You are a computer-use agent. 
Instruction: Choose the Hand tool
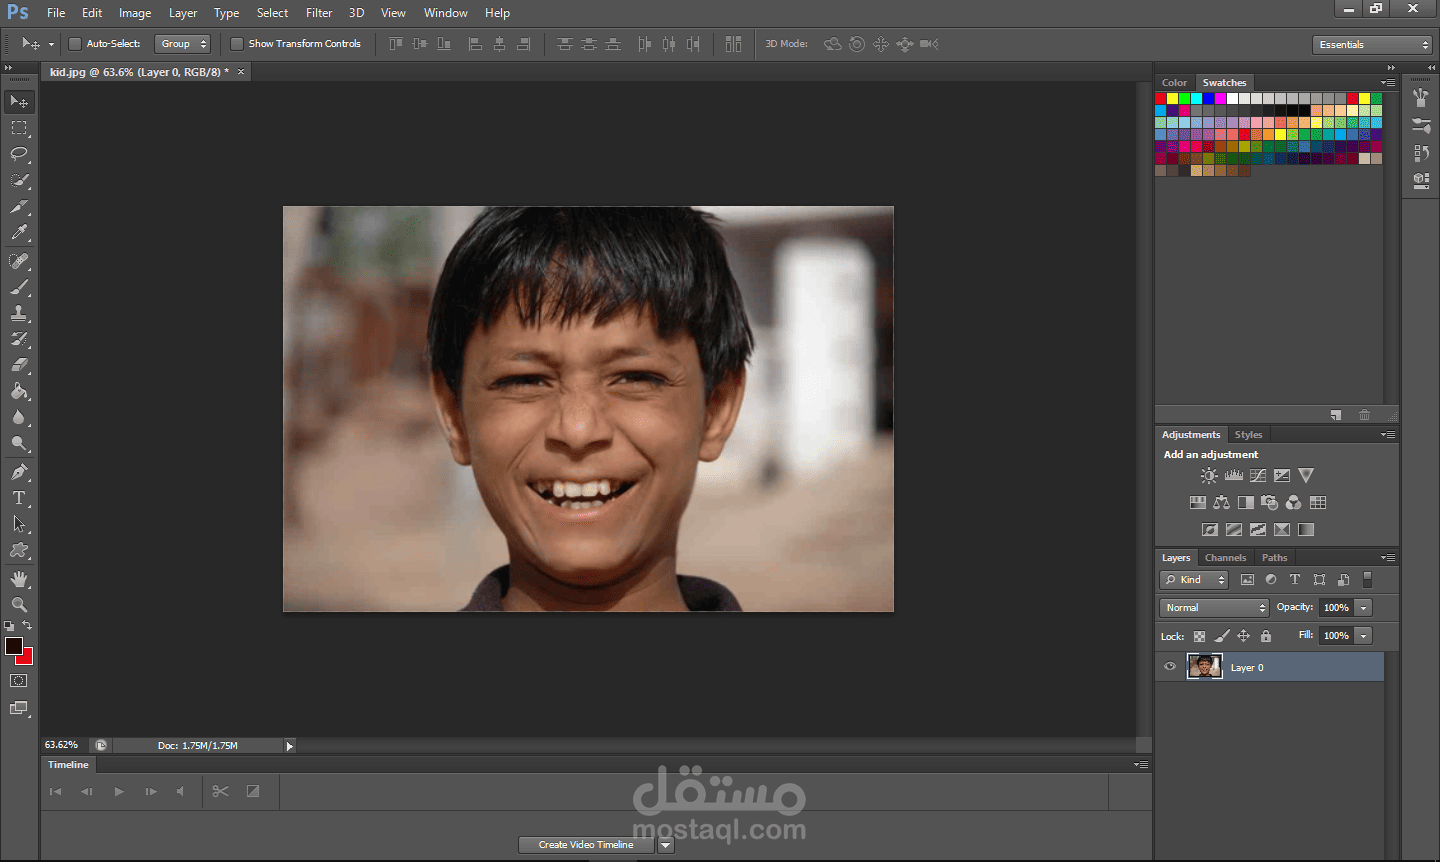tap(19, 579)
